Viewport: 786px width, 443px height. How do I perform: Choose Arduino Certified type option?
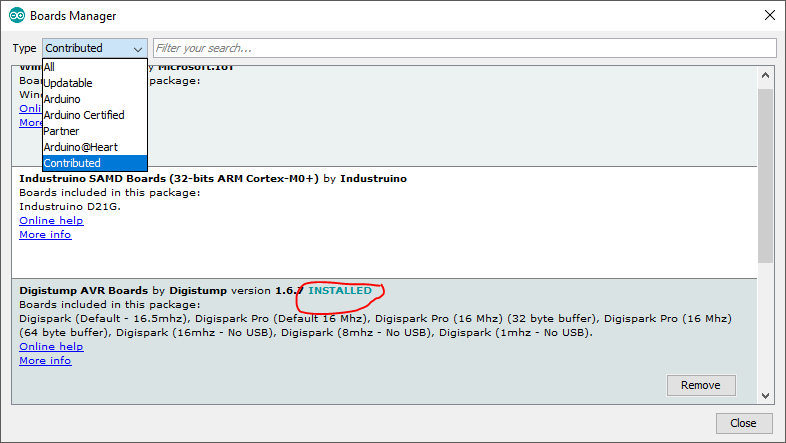click(95, 115)
